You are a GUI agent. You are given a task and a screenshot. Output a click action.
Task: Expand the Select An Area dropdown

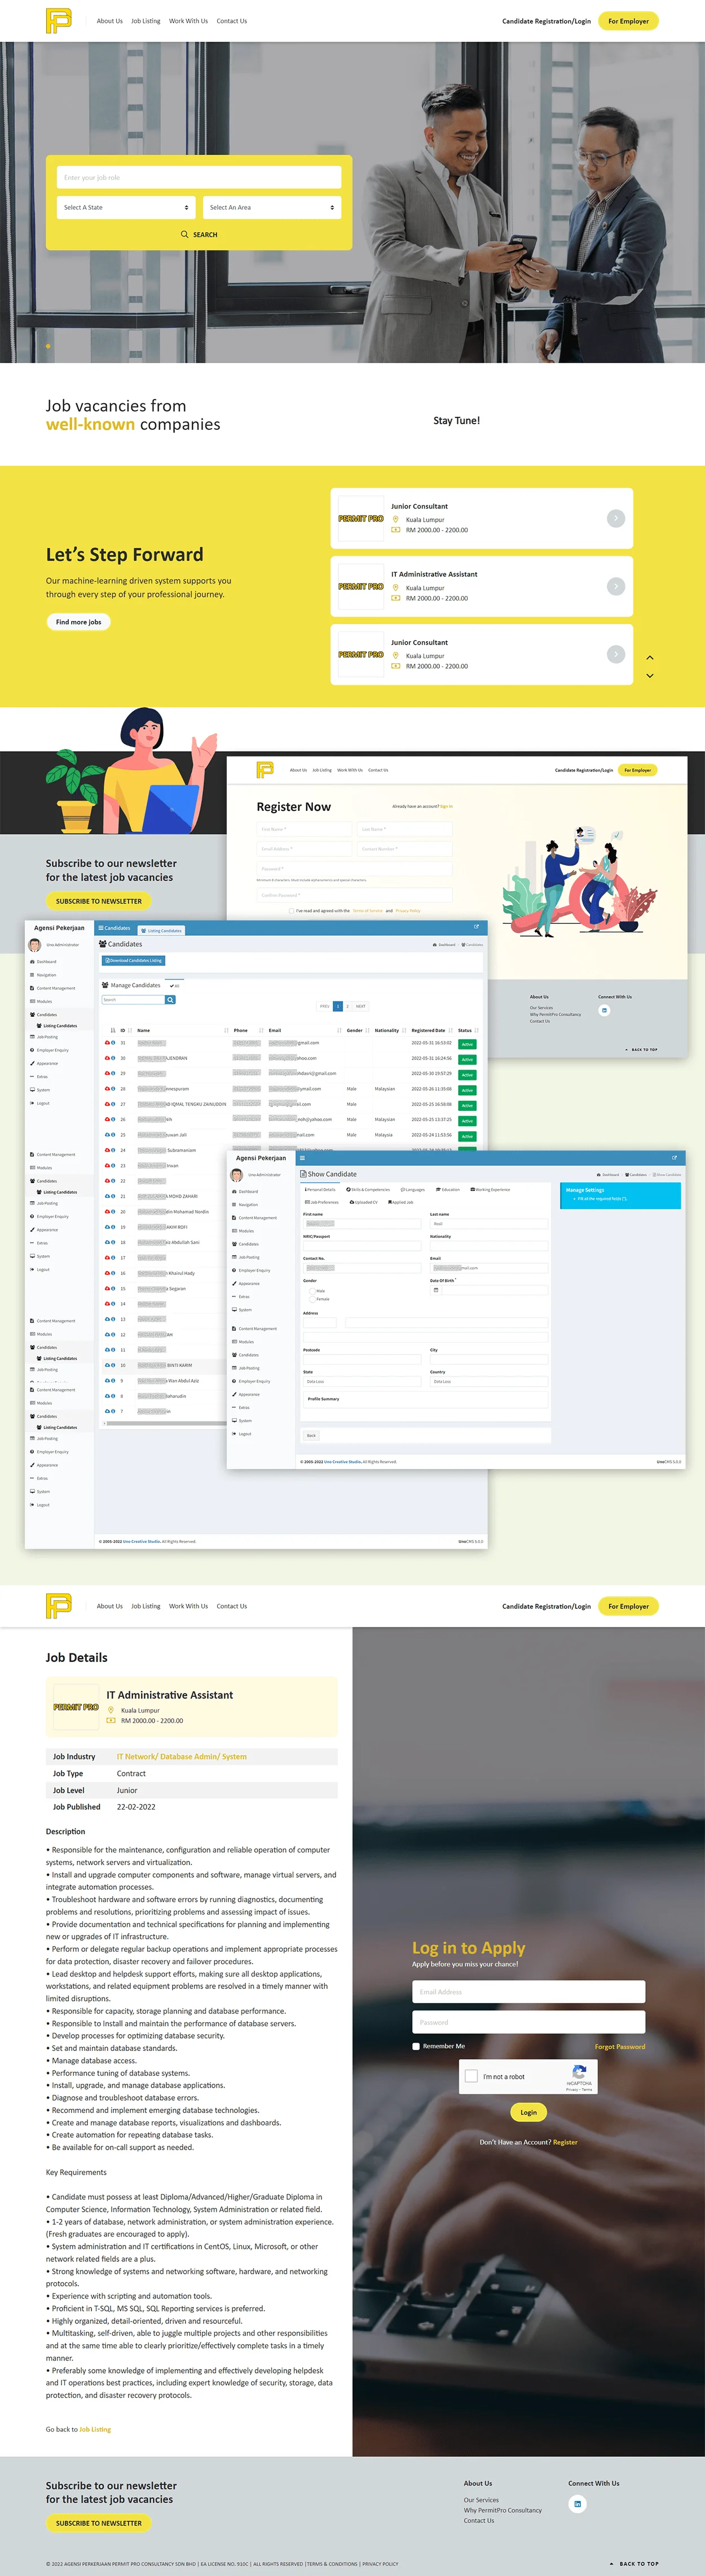[x=272, y=207]
